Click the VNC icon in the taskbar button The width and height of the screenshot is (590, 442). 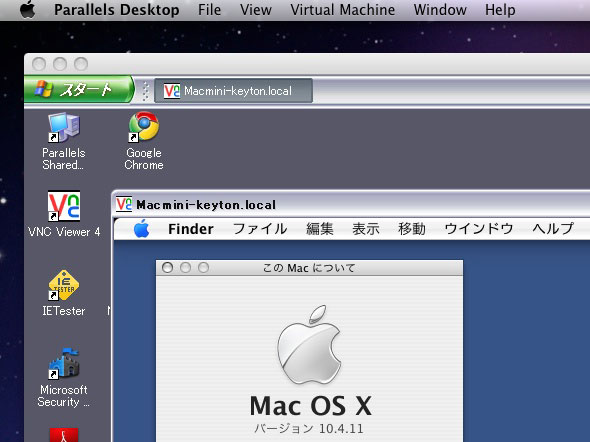click(172, 91)
